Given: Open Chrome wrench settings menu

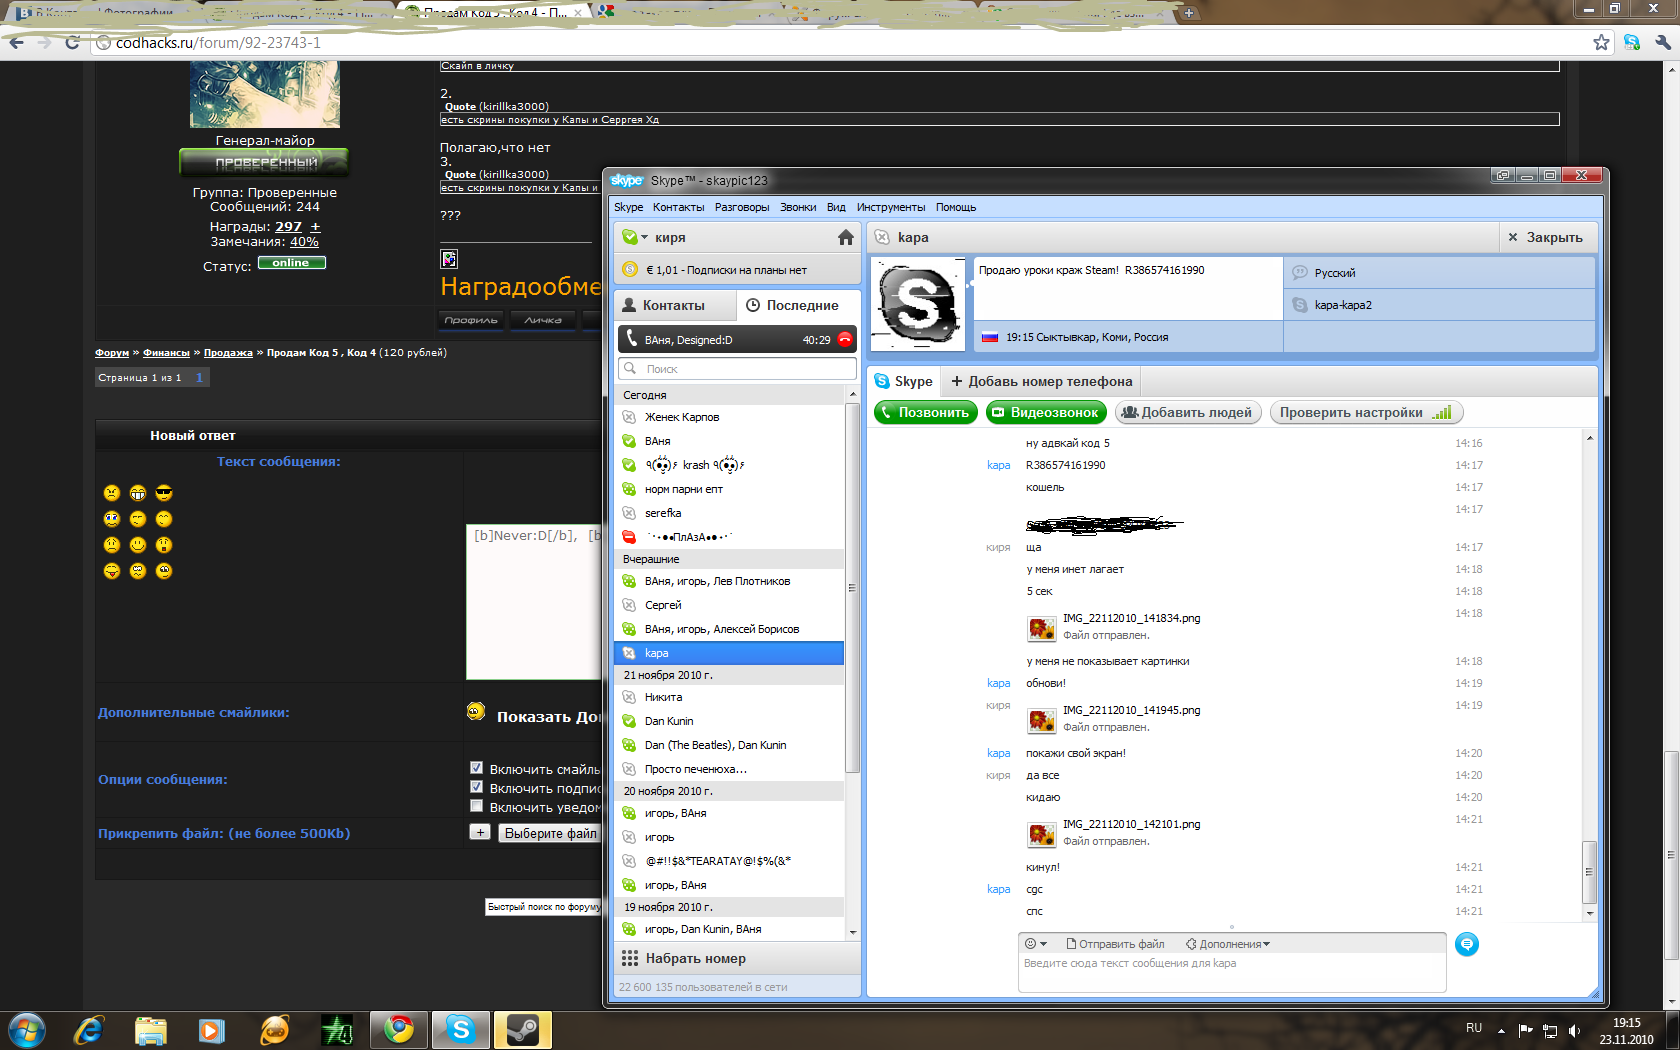Looking at the screenshot, I should pyautogui.click(x=1662, y=42).
